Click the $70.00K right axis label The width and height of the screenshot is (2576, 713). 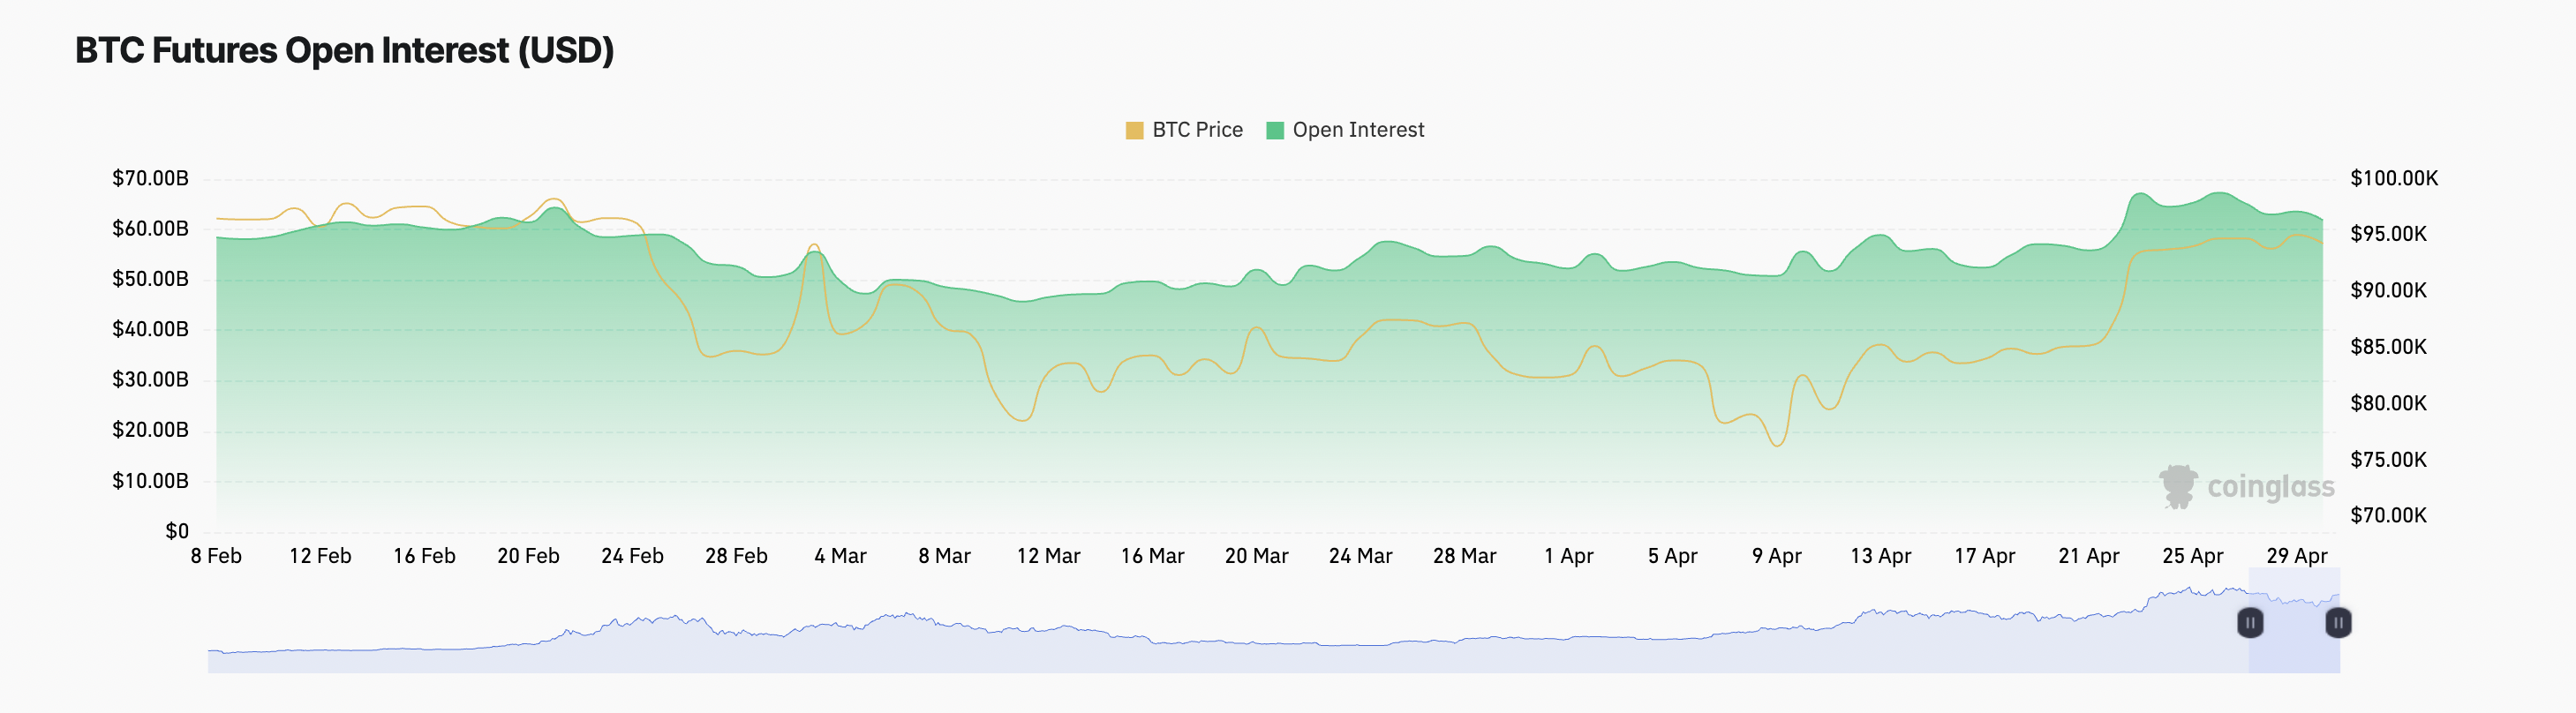[2387, 515]
